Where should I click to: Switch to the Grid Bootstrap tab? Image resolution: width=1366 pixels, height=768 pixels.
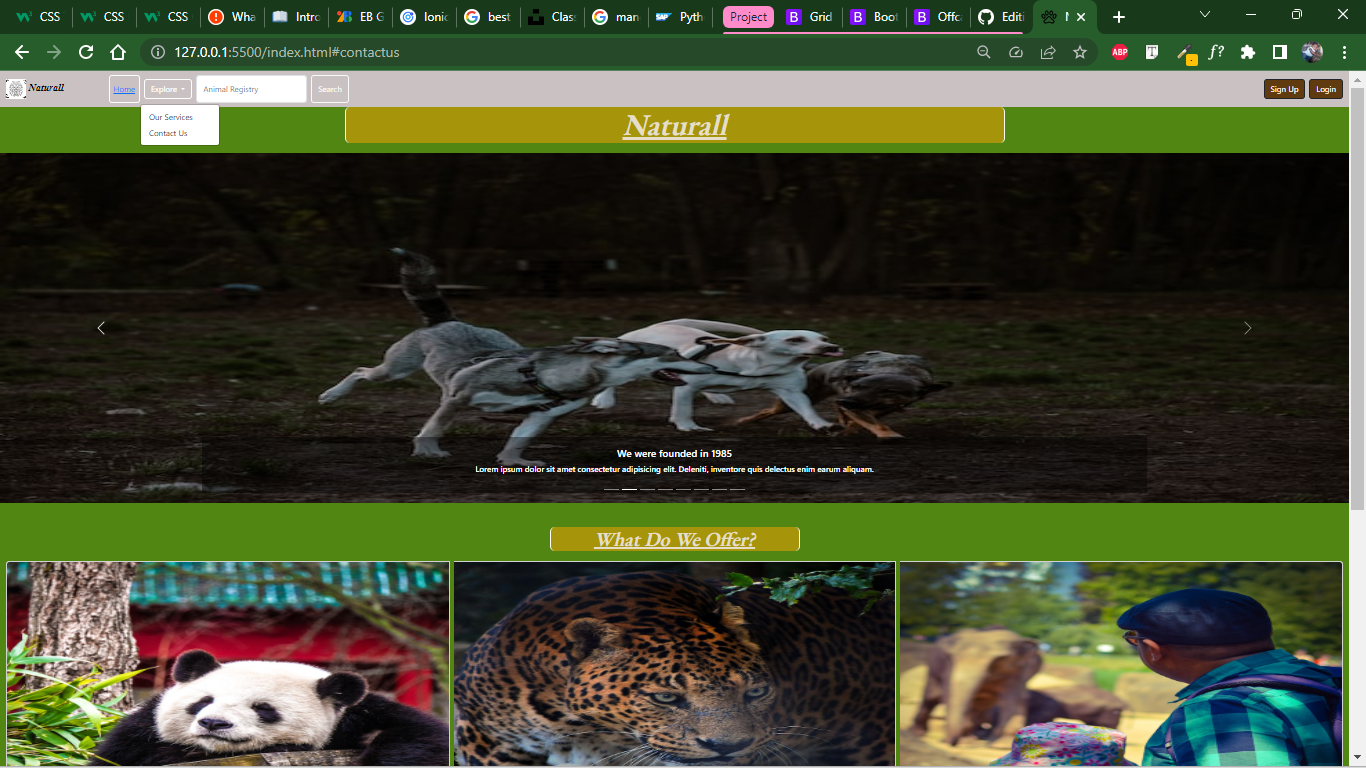coord(810,17)
